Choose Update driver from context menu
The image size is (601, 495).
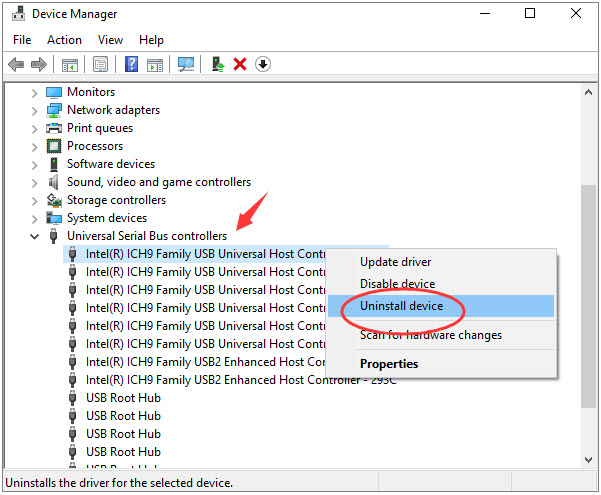[441, 262]
